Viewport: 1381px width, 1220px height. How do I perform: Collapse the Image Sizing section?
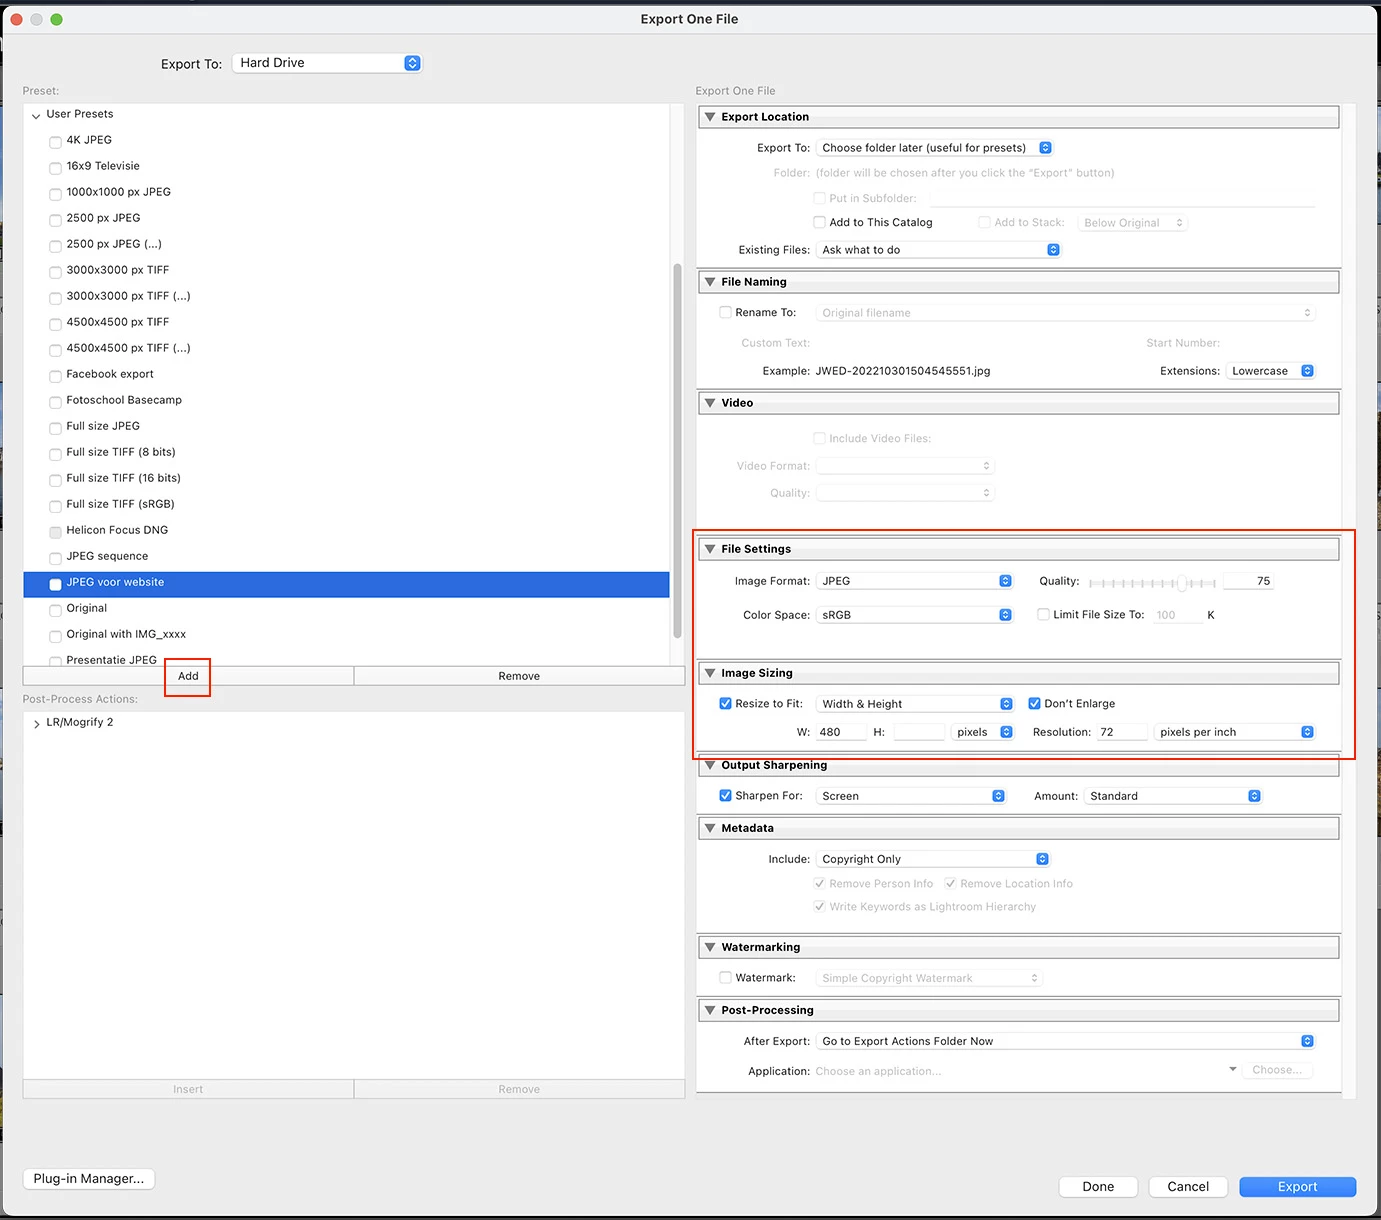coord(710,673)
